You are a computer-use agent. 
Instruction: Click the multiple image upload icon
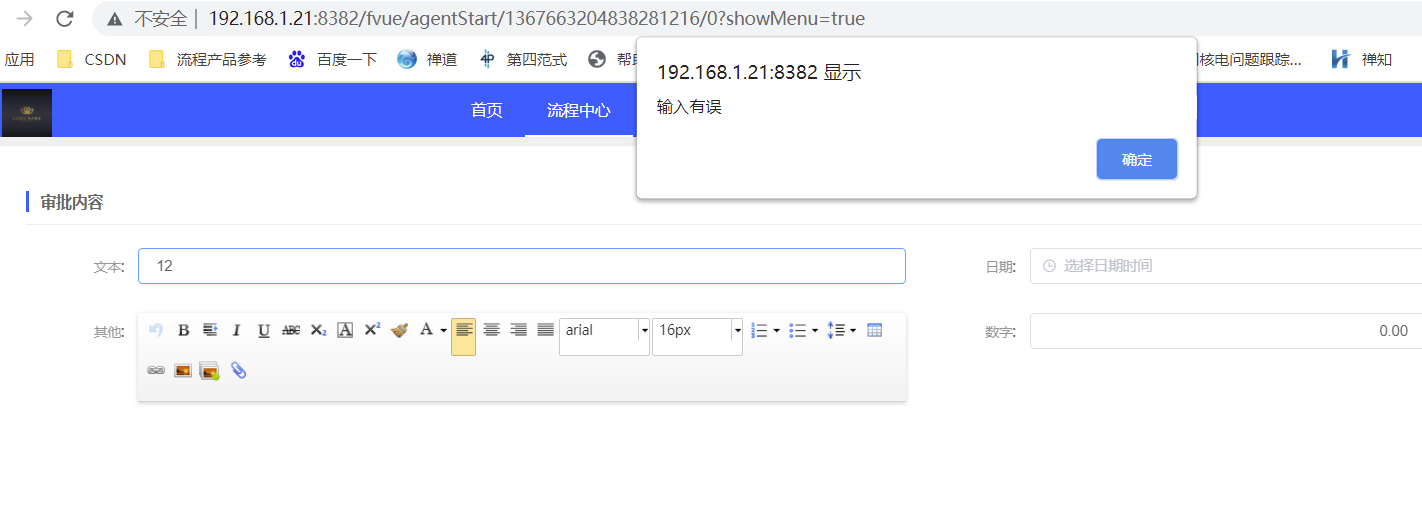[x=209, y=371]
